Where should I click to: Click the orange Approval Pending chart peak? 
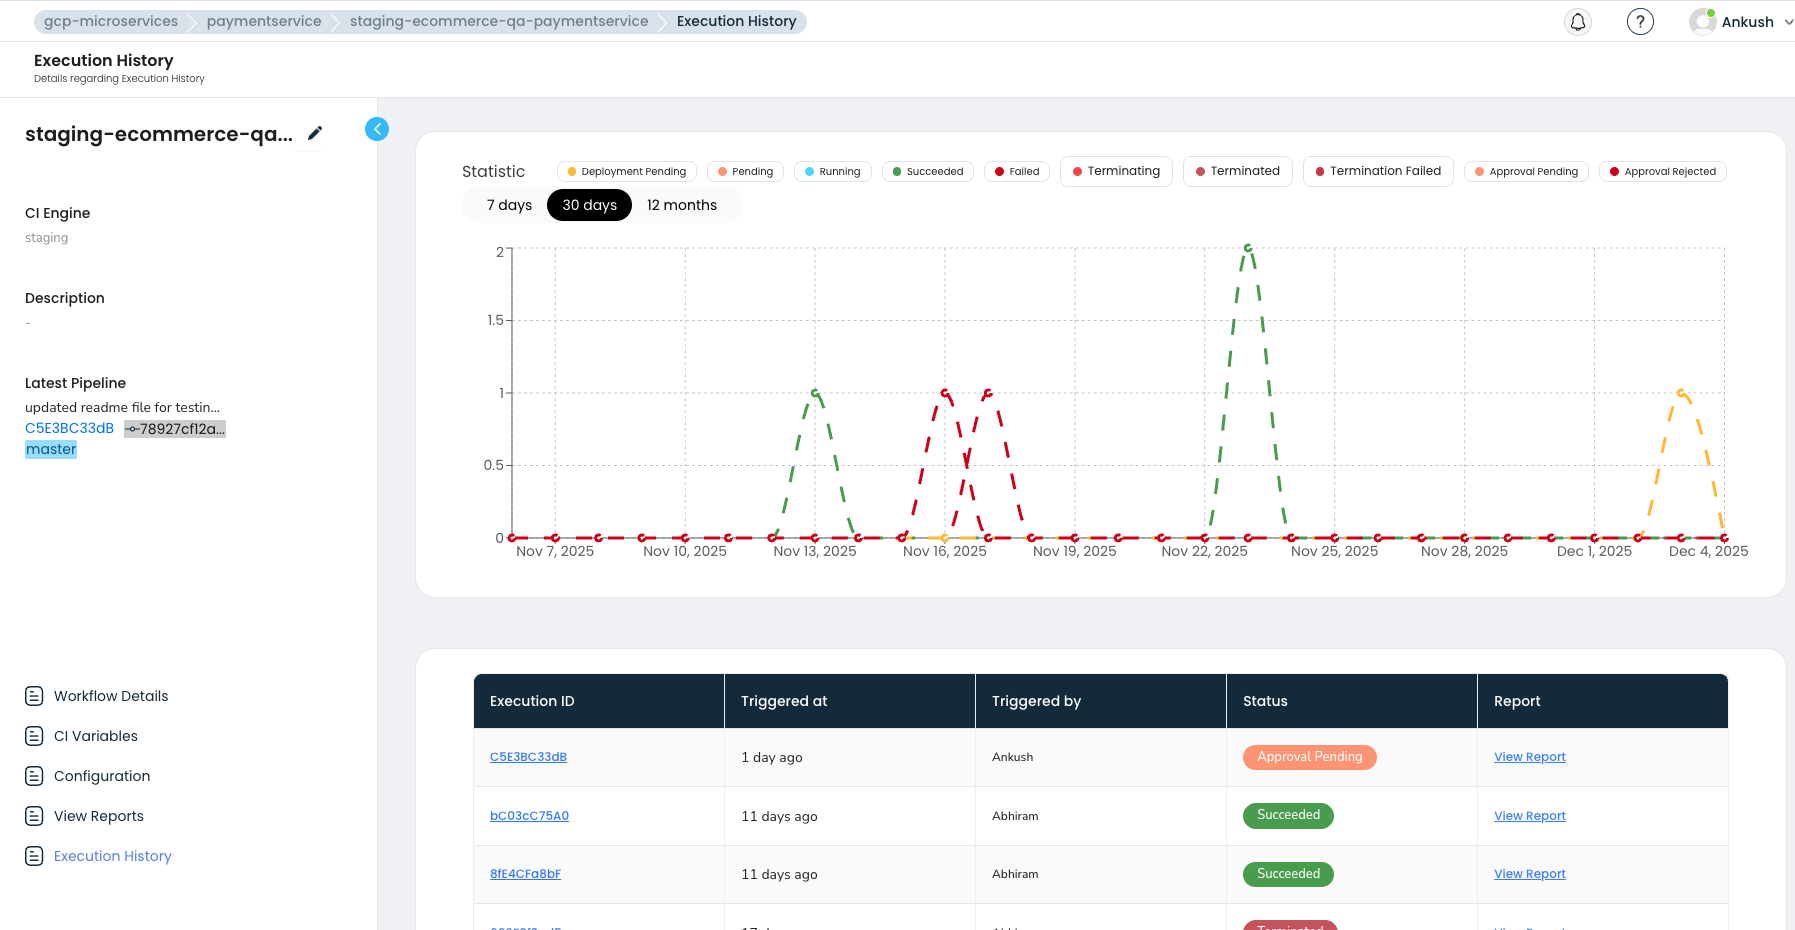(1681, 393)
